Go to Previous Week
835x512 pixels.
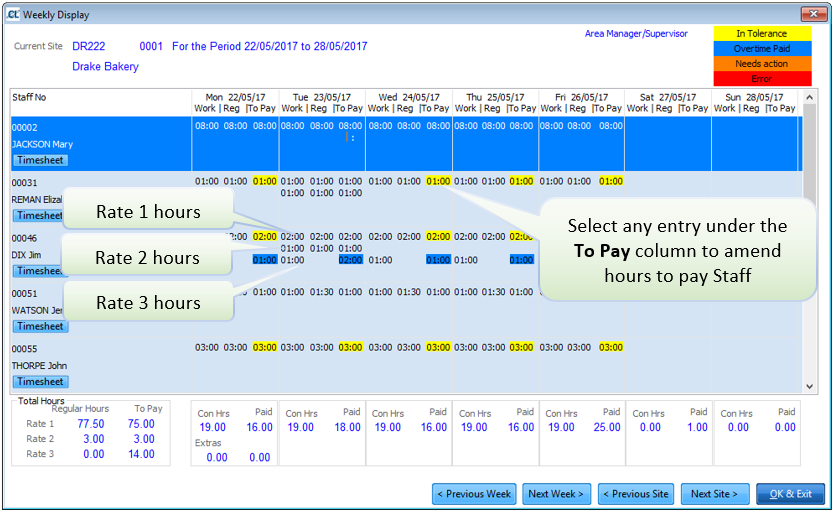pos(474,494)
